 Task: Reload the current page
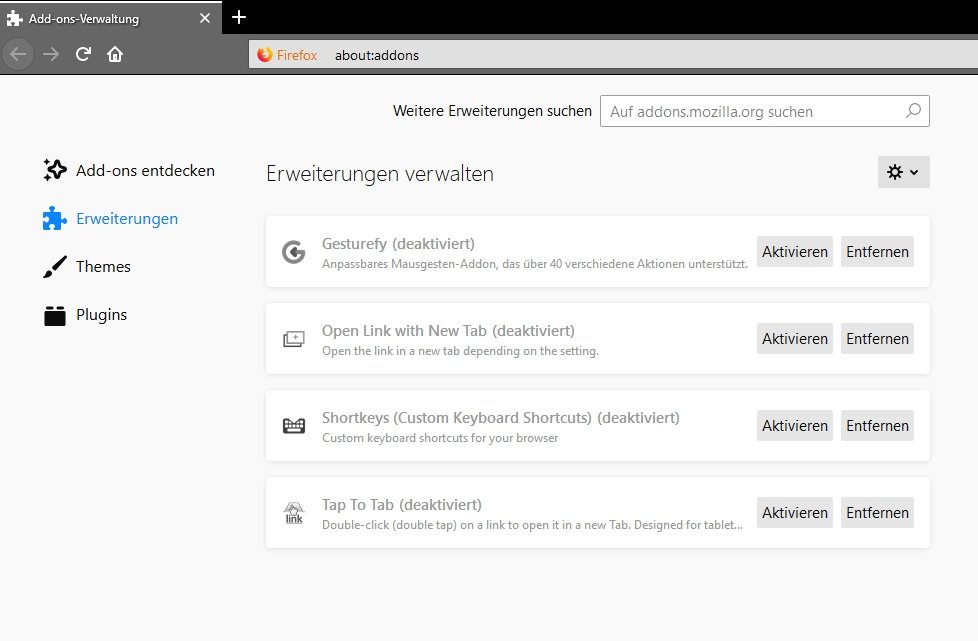pyautogui.click(x=84, y=54)
